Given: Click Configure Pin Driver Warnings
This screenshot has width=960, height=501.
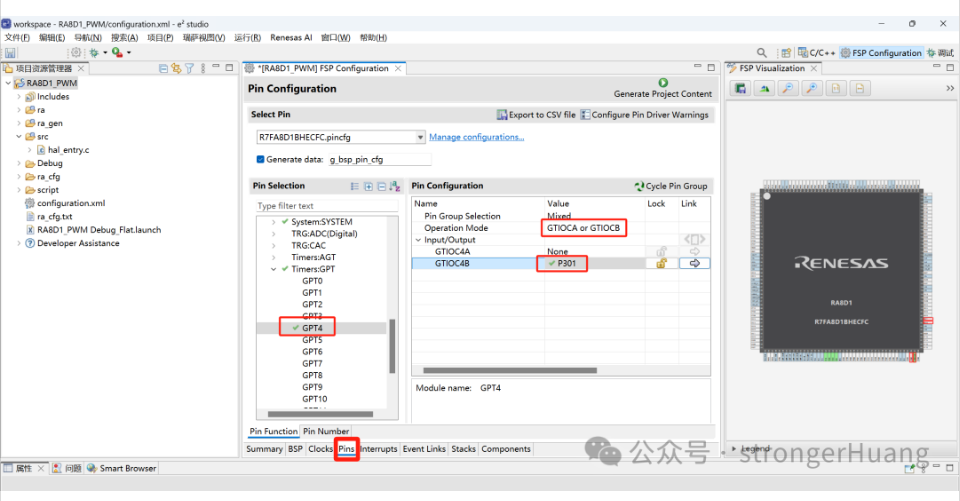Looking at the screenshot, I should (x=644, y=115).
